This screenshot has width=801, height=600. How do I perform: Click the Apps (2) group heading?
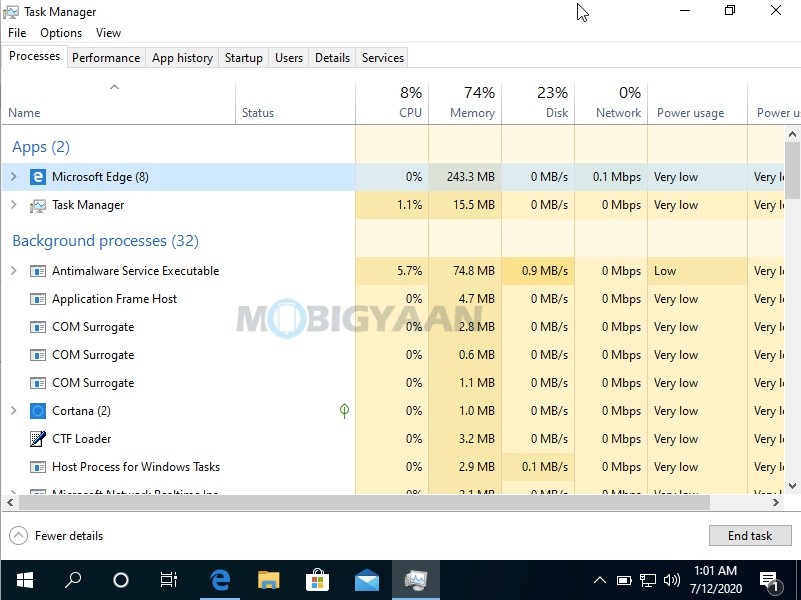click(x=41, y=147)
